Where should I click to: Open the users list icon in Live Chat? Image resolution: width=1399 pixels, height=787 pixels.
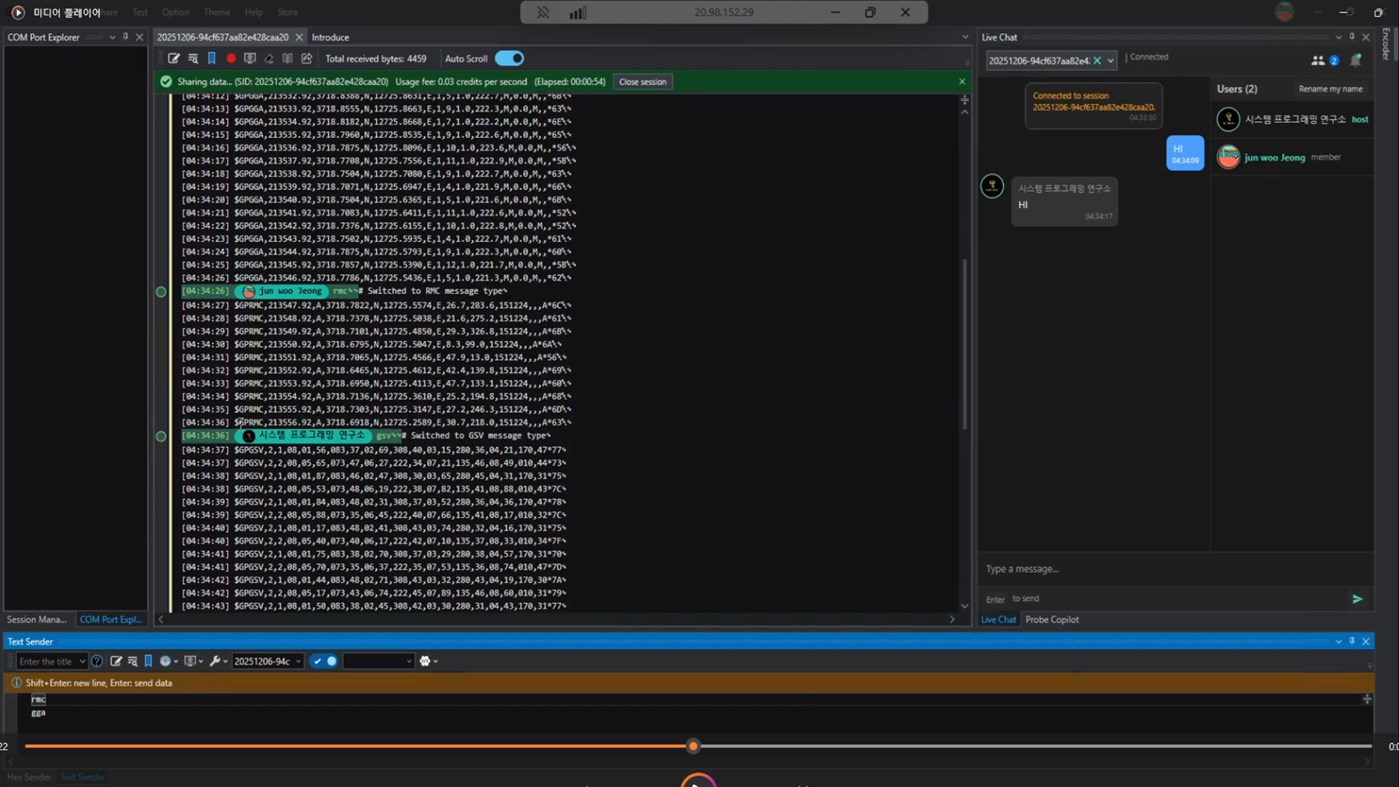[x=1318, y=61]
